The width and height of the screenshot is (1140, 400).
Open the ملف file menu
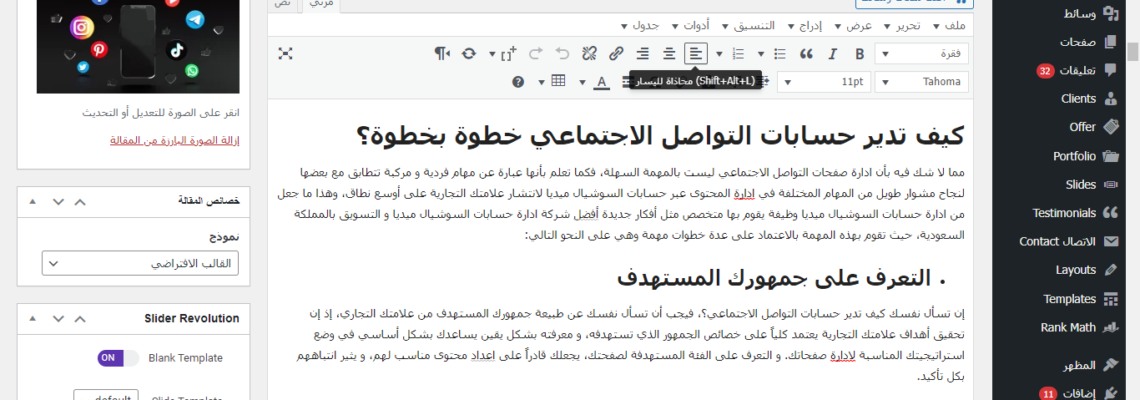[x=951, y=25]
